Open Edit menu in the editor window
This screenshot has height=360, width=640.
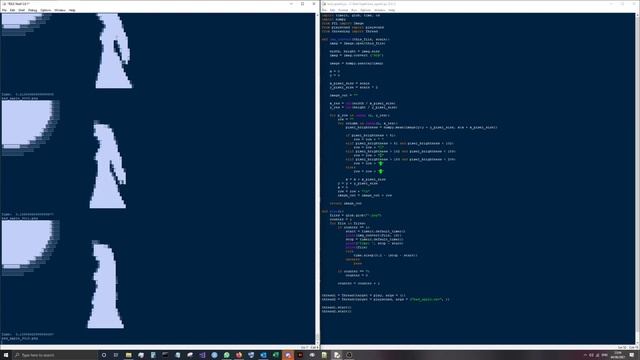point(333,10)
